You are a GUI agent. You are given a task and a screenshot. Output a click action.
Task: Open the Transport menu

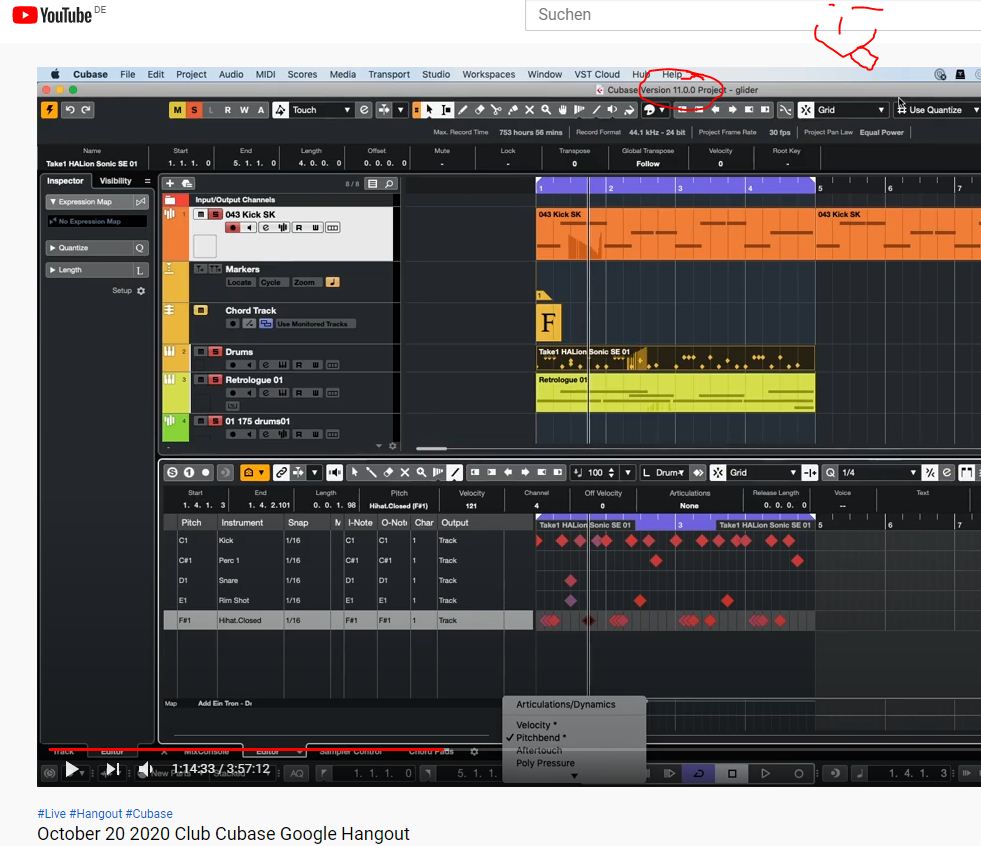coord(388,74)
